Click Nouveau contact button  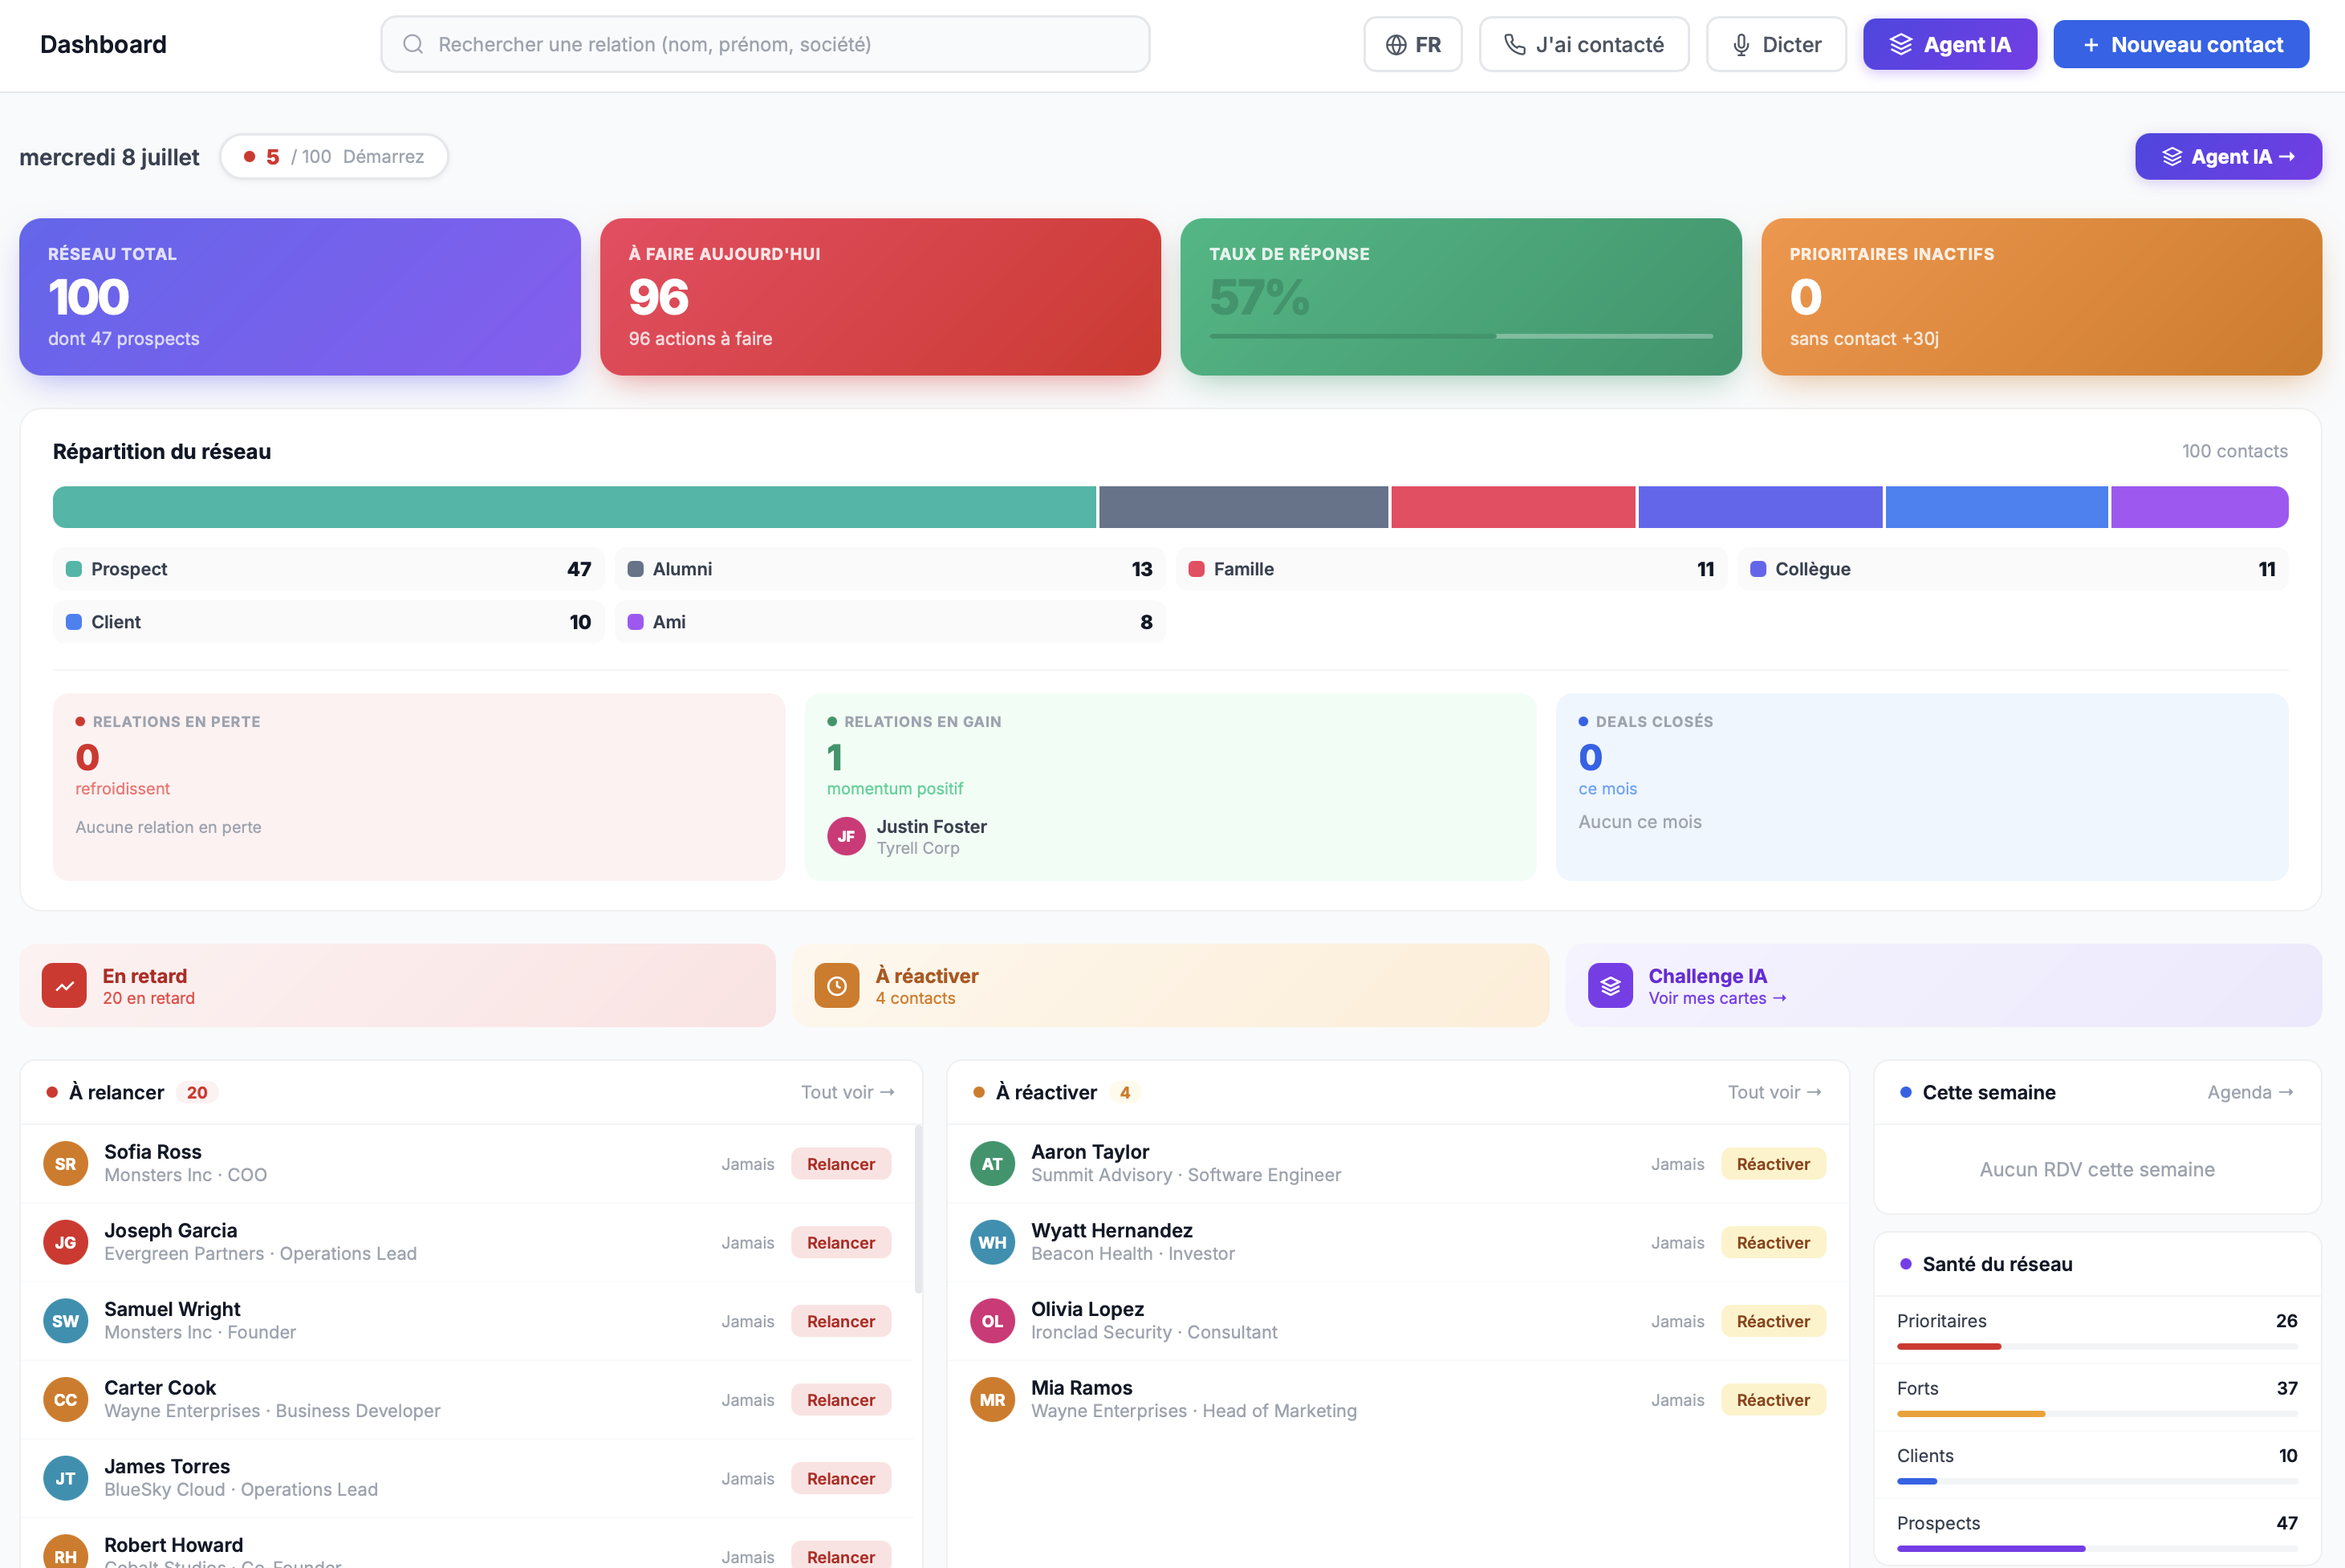(2181, 45)
